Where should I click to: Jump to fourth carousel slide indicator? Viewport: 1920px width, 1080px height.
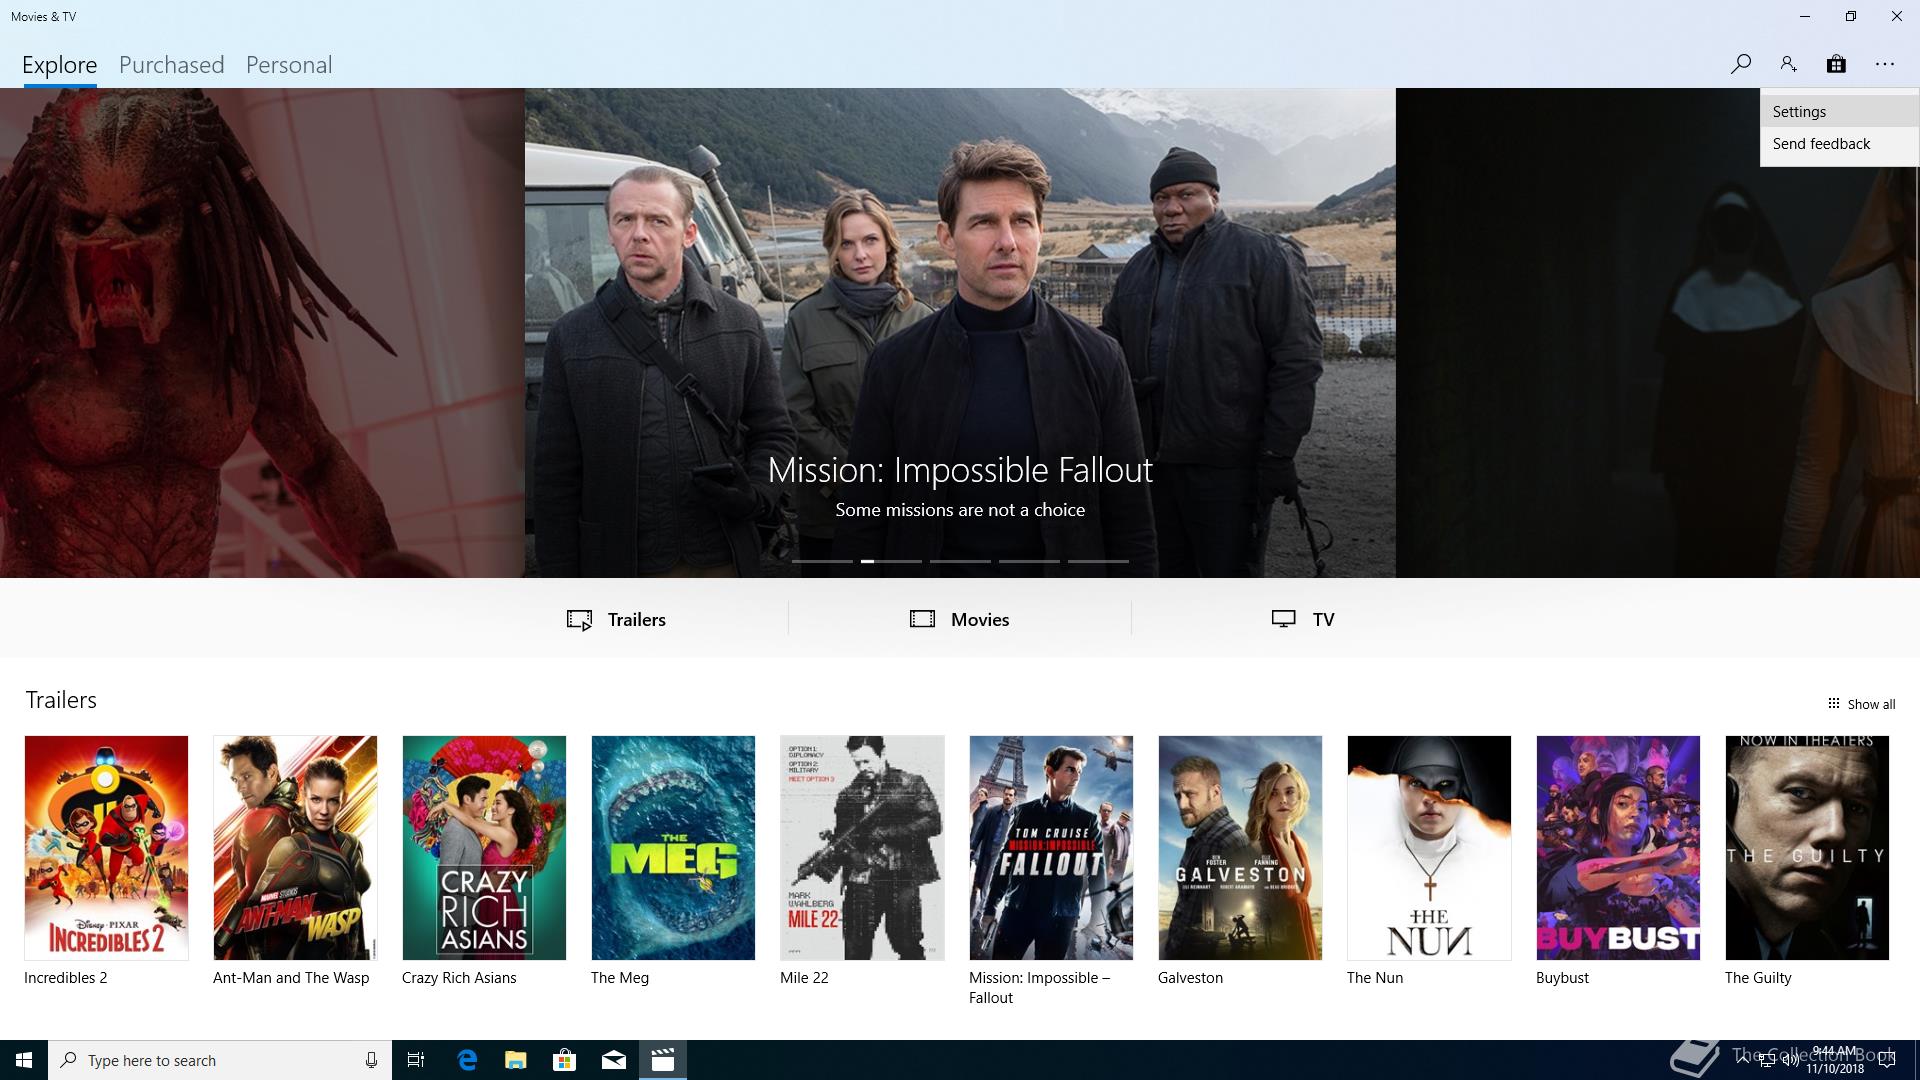coord(1029,561)
